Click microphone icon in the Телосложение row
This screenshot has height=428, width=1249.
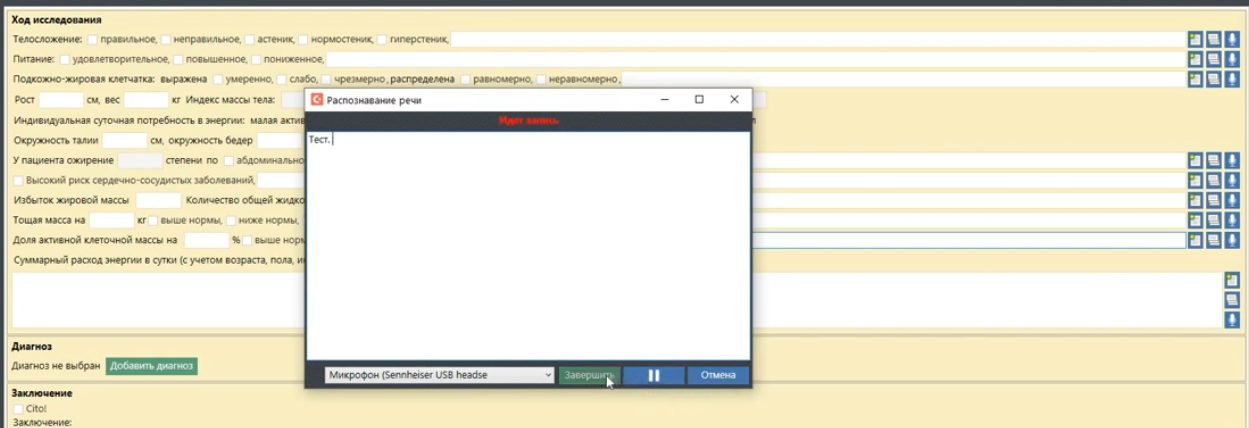coord(1232,39)
